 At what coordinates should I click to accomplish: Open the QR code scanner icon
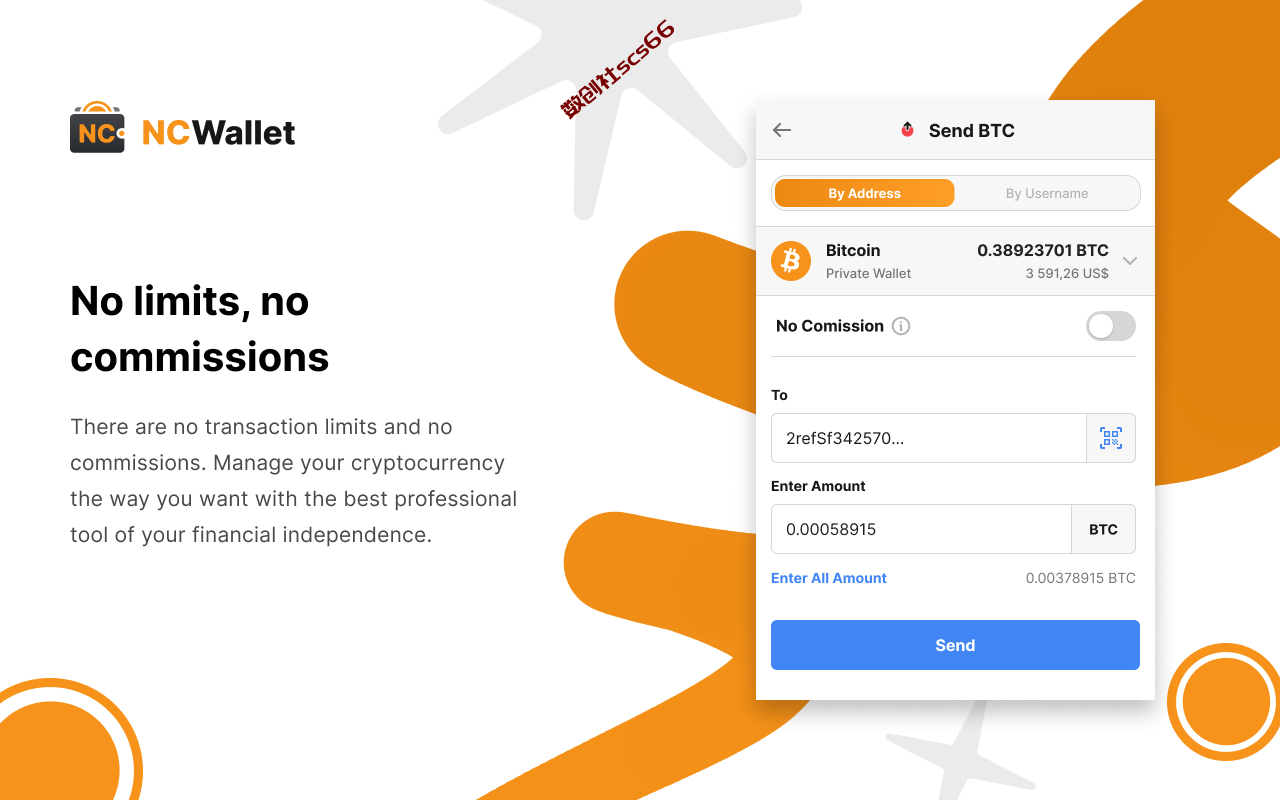[x=1111, y=438]
